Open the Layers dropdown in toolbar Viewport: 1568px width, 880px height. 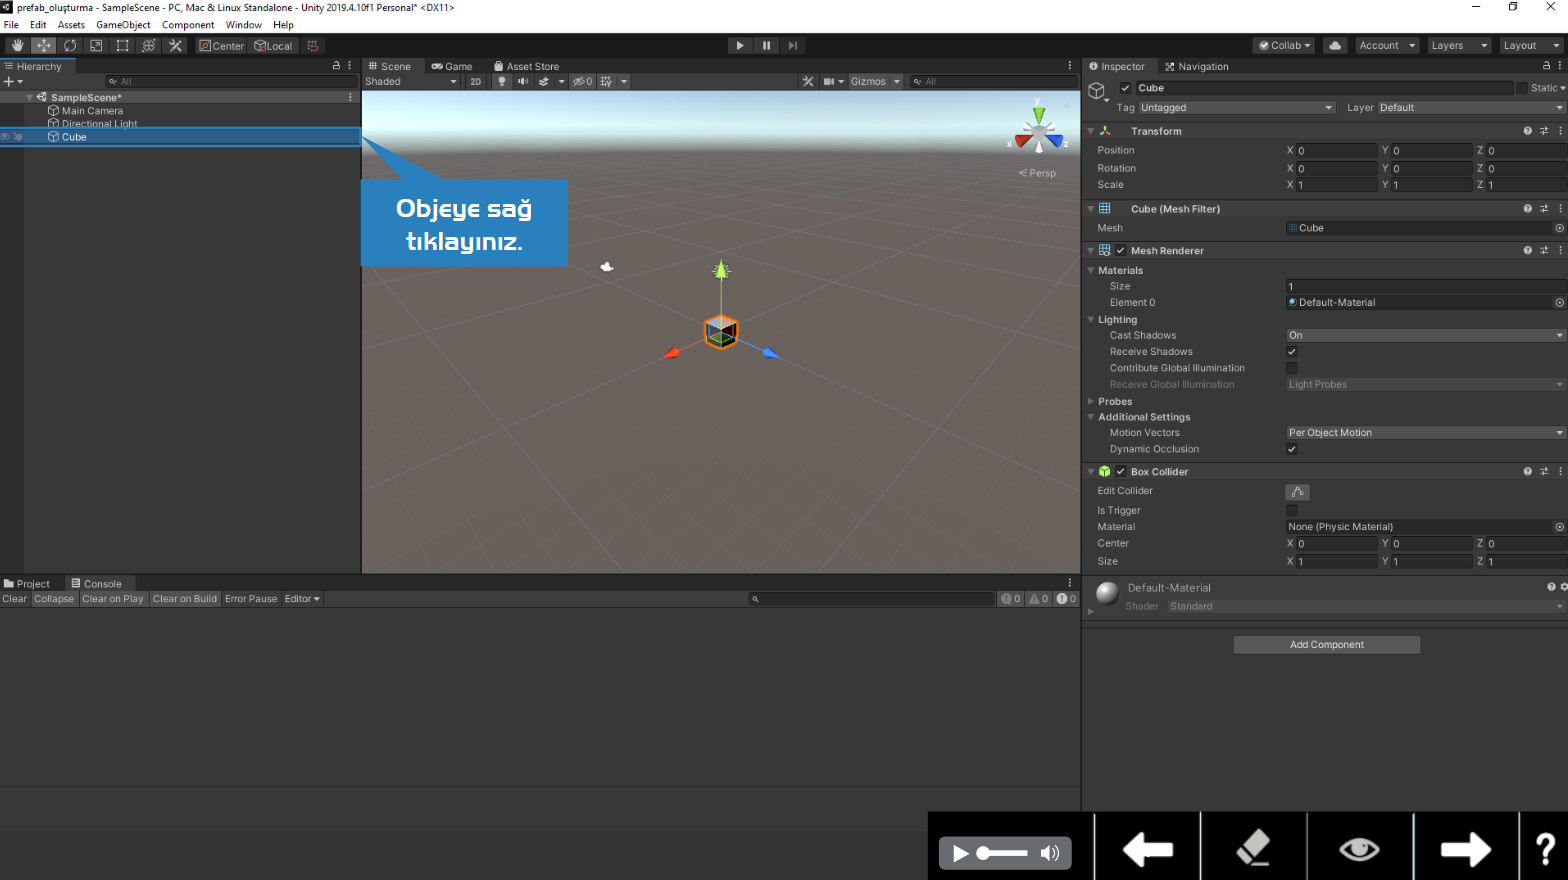point(1459,46)
